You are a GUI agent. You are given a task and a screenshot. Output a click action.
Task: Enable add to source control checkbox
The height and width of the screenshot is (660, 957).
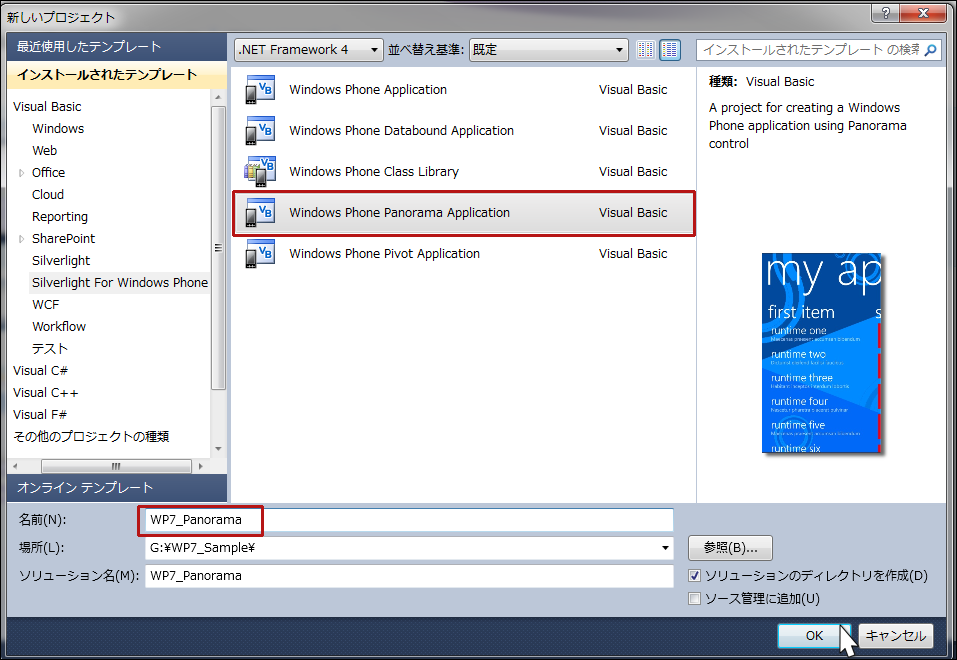694,598
